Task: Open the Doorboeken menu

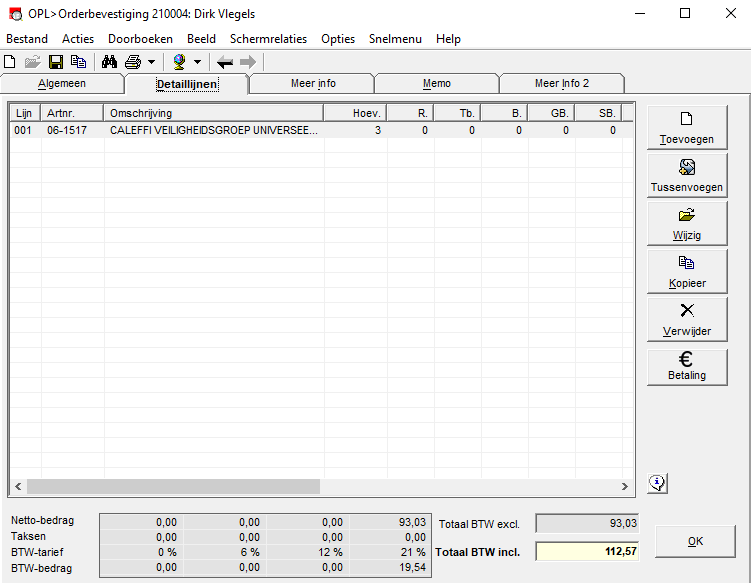Action: pyautogui.click(x=140, y=39)
